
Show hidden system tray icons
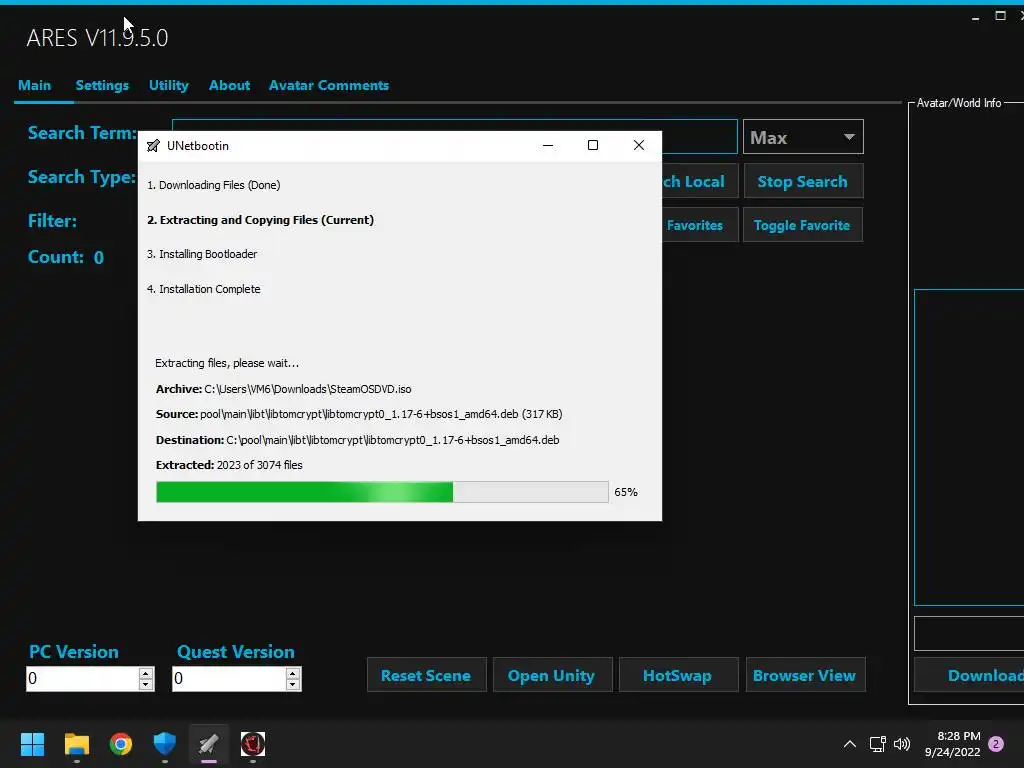tap(850, 744)
